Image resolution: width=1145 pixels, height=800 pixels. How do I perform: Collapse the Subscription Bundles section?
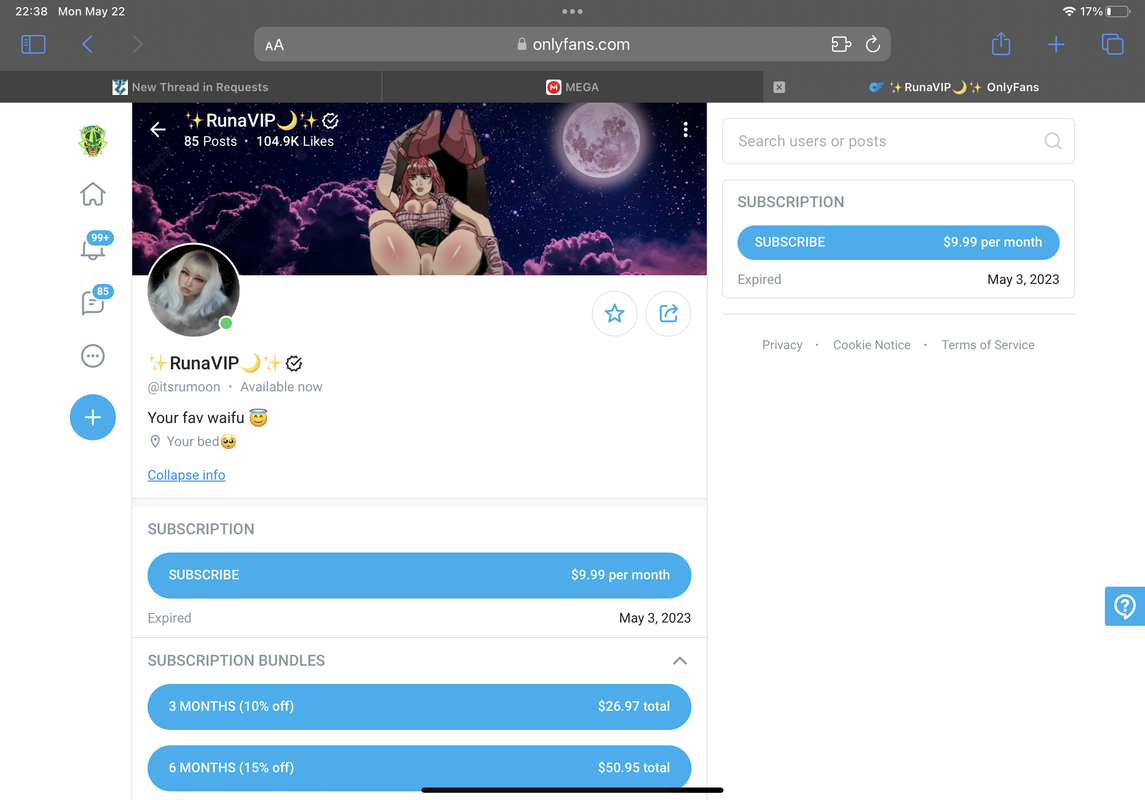point(680,661)
